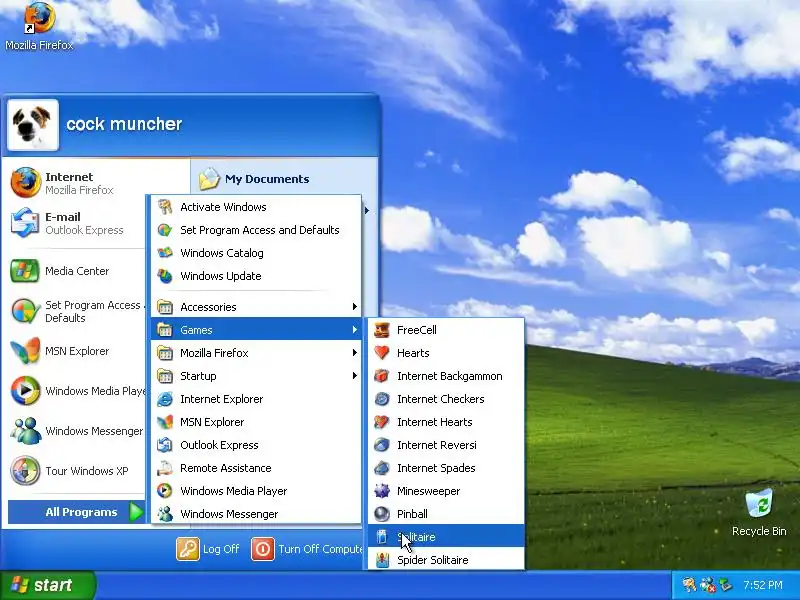Viewport: 800px width, 600px height.
Task: Expand the Mozilla Firefox folder submenu arrow
Action: click(354, 353)
